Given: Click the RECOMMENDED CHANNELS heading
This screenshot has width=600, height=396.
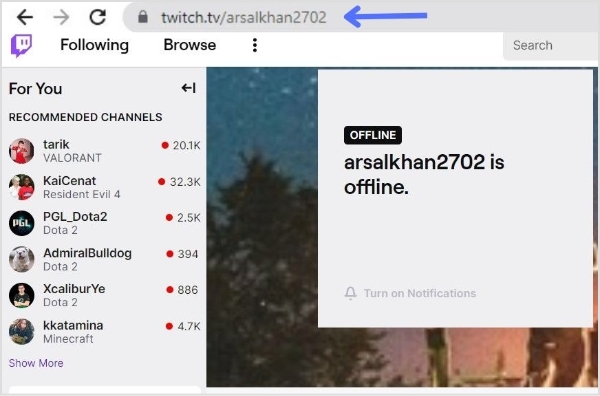Looking at the screenshot, I should click(86, 117).
